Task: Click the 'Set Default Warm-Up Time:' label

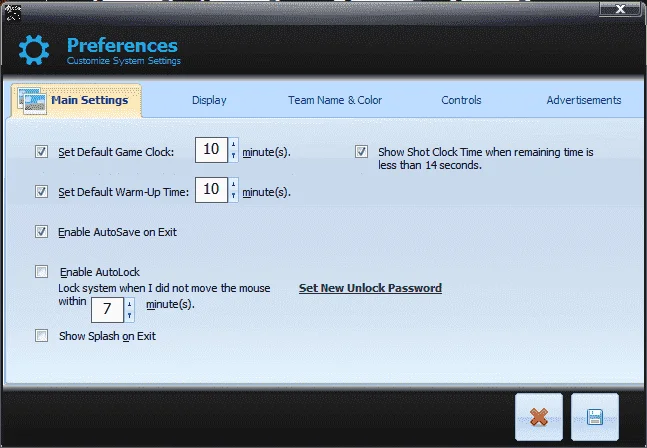Action: click(123, 192)
